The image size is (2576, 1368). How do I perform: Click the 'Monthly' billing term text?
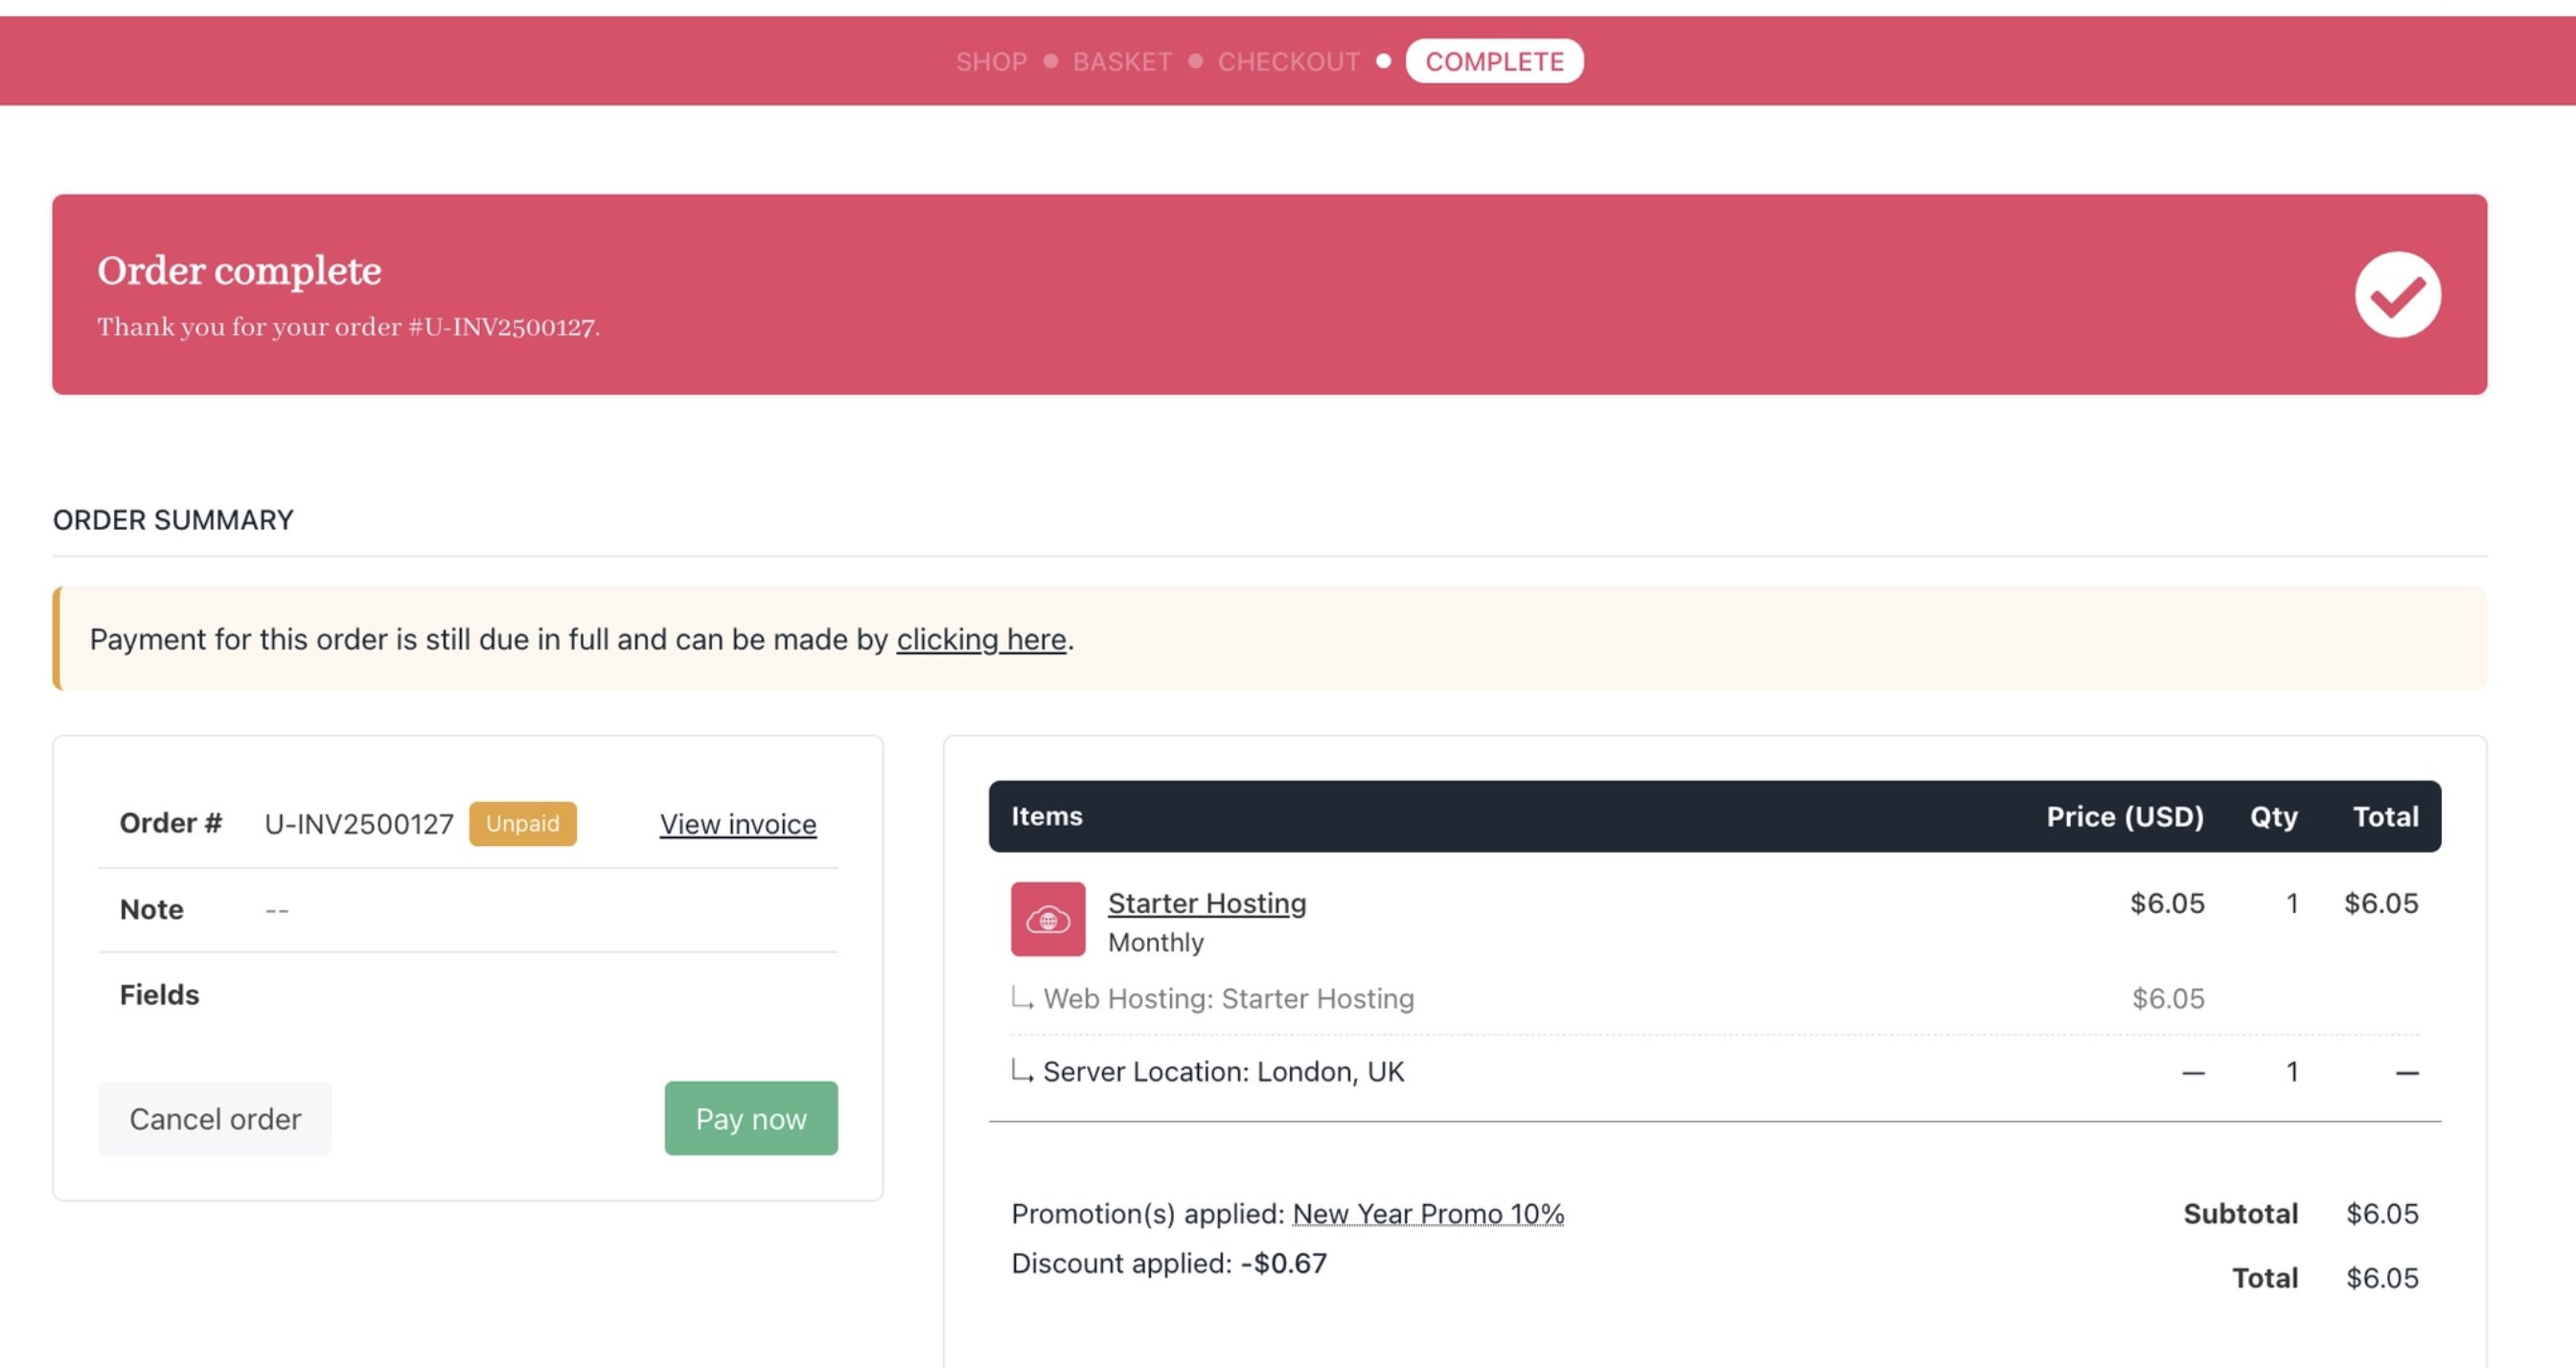(x=1156, y=942)
